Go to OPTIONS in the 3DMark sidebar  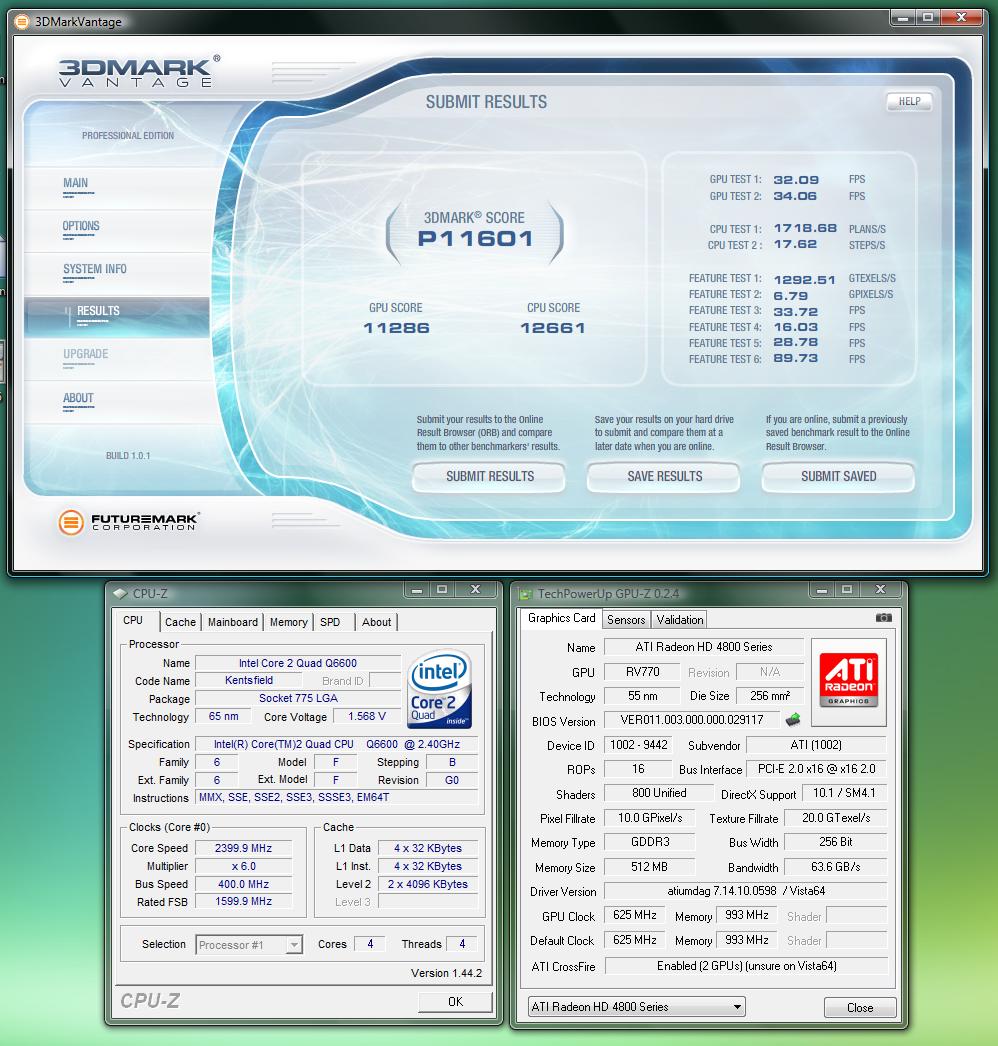(81, 227)
